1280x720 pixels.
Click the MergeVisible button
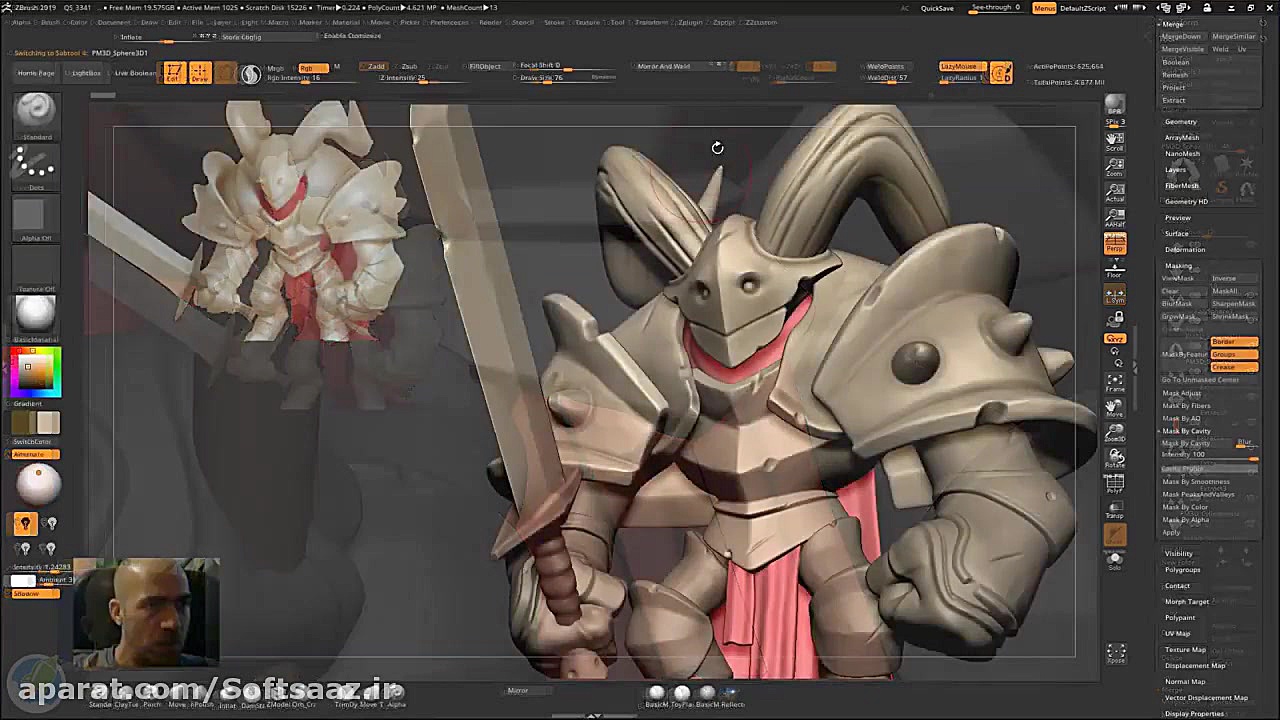coord(1184,48)
